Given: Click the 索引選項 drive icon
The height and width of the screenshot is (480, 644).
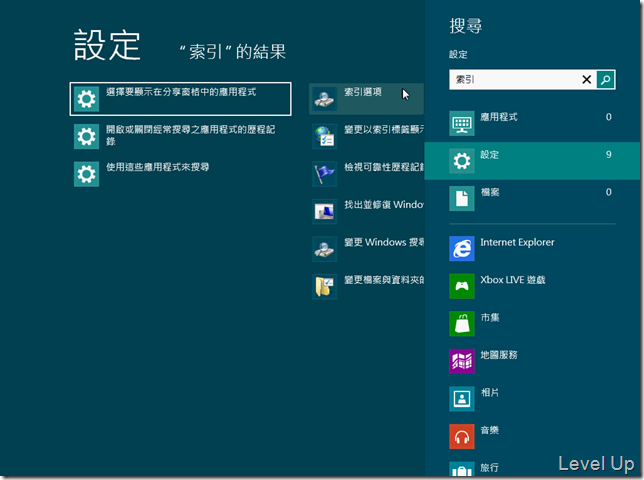Looking at the screenshot, I should click(x=324, y=99).
